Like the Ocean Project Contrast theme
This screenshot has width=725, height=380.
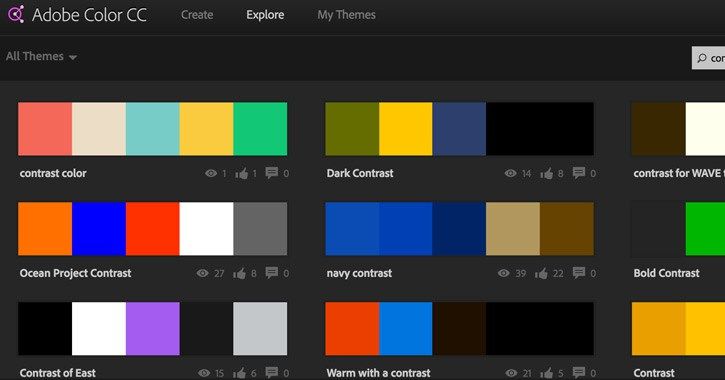click(240, 273)
